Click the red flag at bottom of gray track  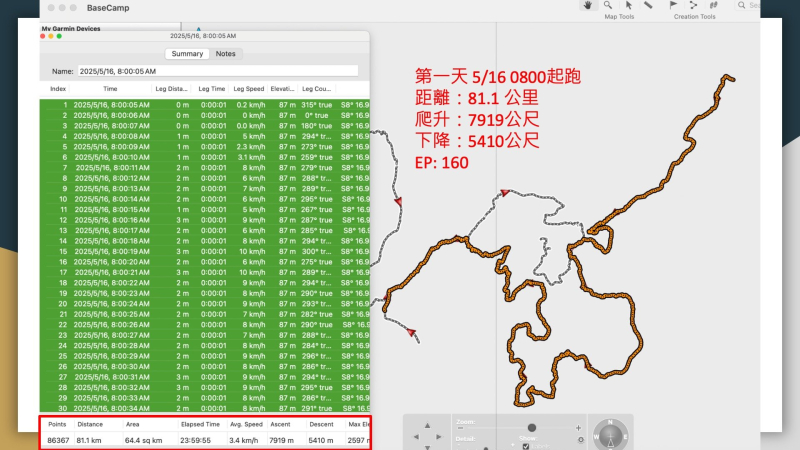pos(411,333)
